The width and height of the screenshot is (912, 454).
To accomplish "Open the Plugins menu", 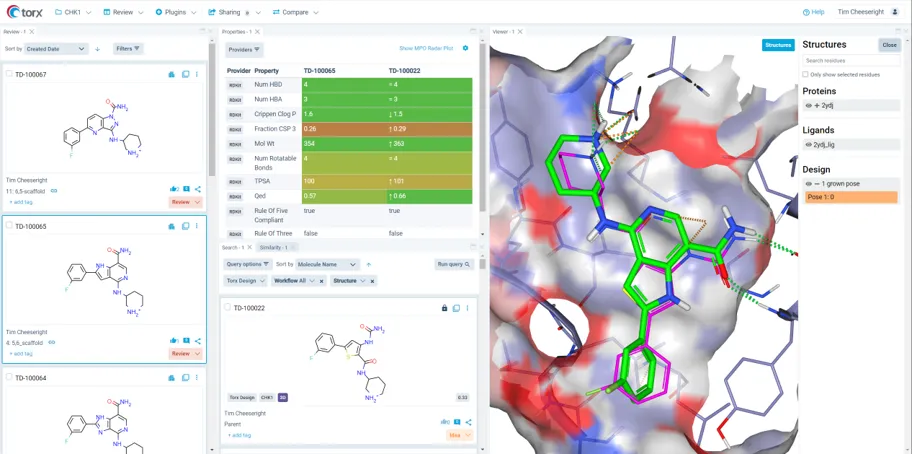I will tap(176, 12).
